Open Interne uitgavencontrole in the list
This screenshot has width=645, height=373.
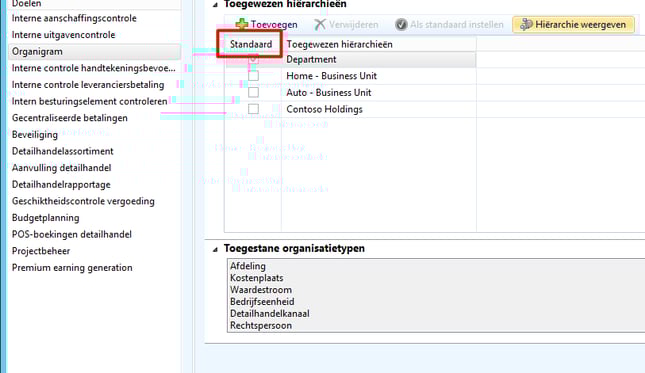[x=63, y=35]
